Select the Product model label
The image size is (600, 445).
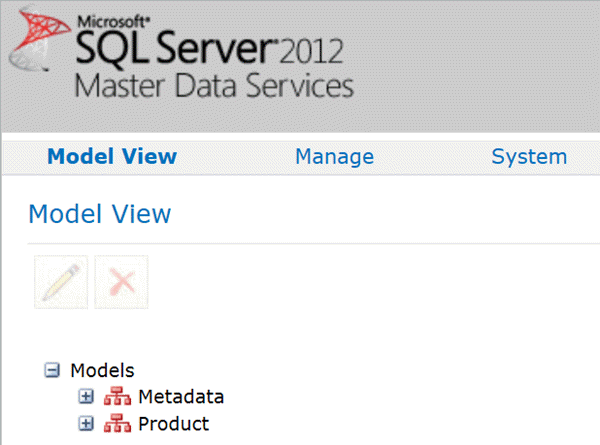tap(174, 424)
